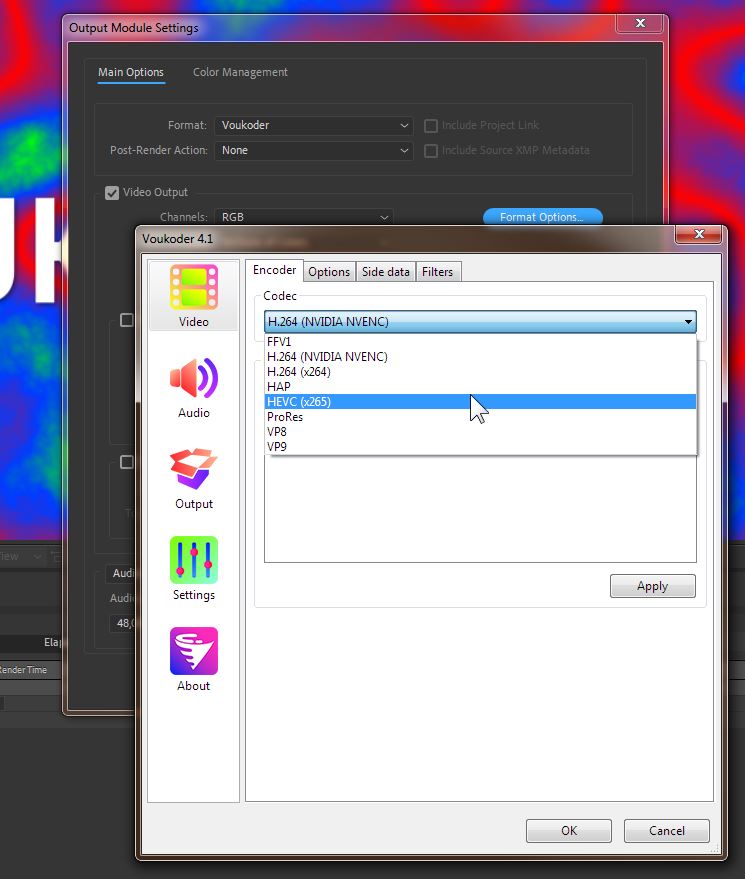Toggle the Video Output checkbox
This screenshot has width=745, height=879.
[x=112, y=193]
